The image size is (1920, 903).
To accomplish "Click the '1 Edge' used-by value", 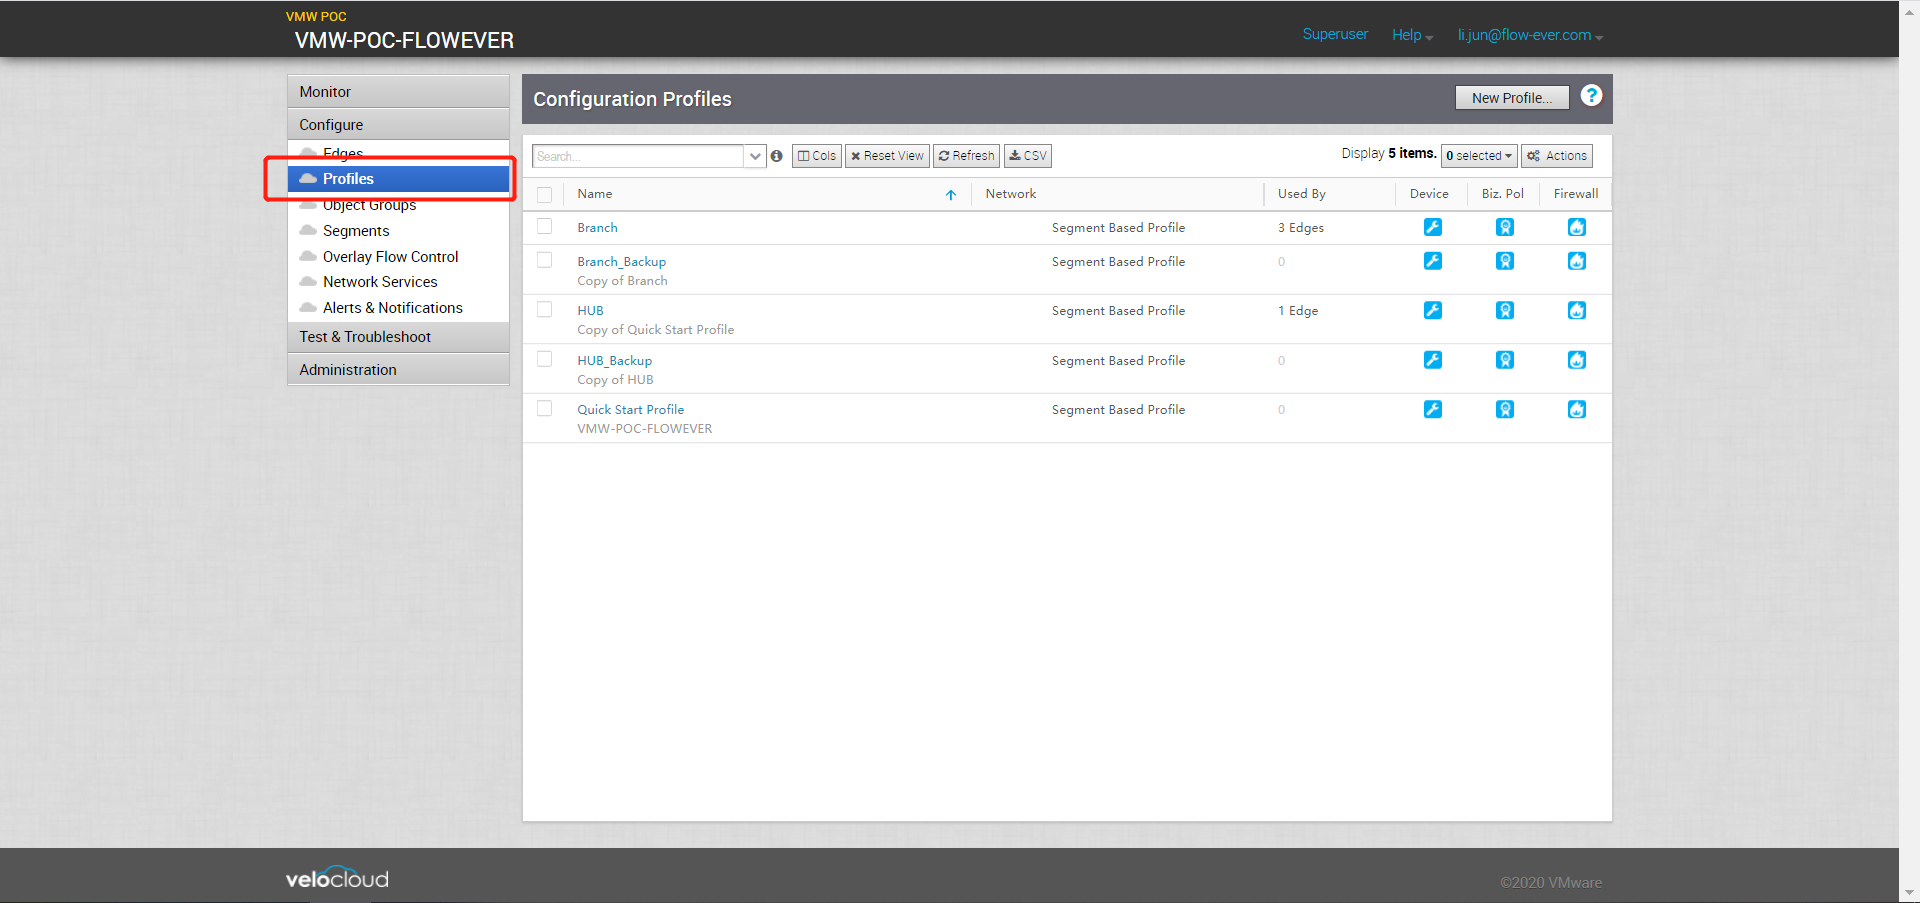I will coord(1297,311).
